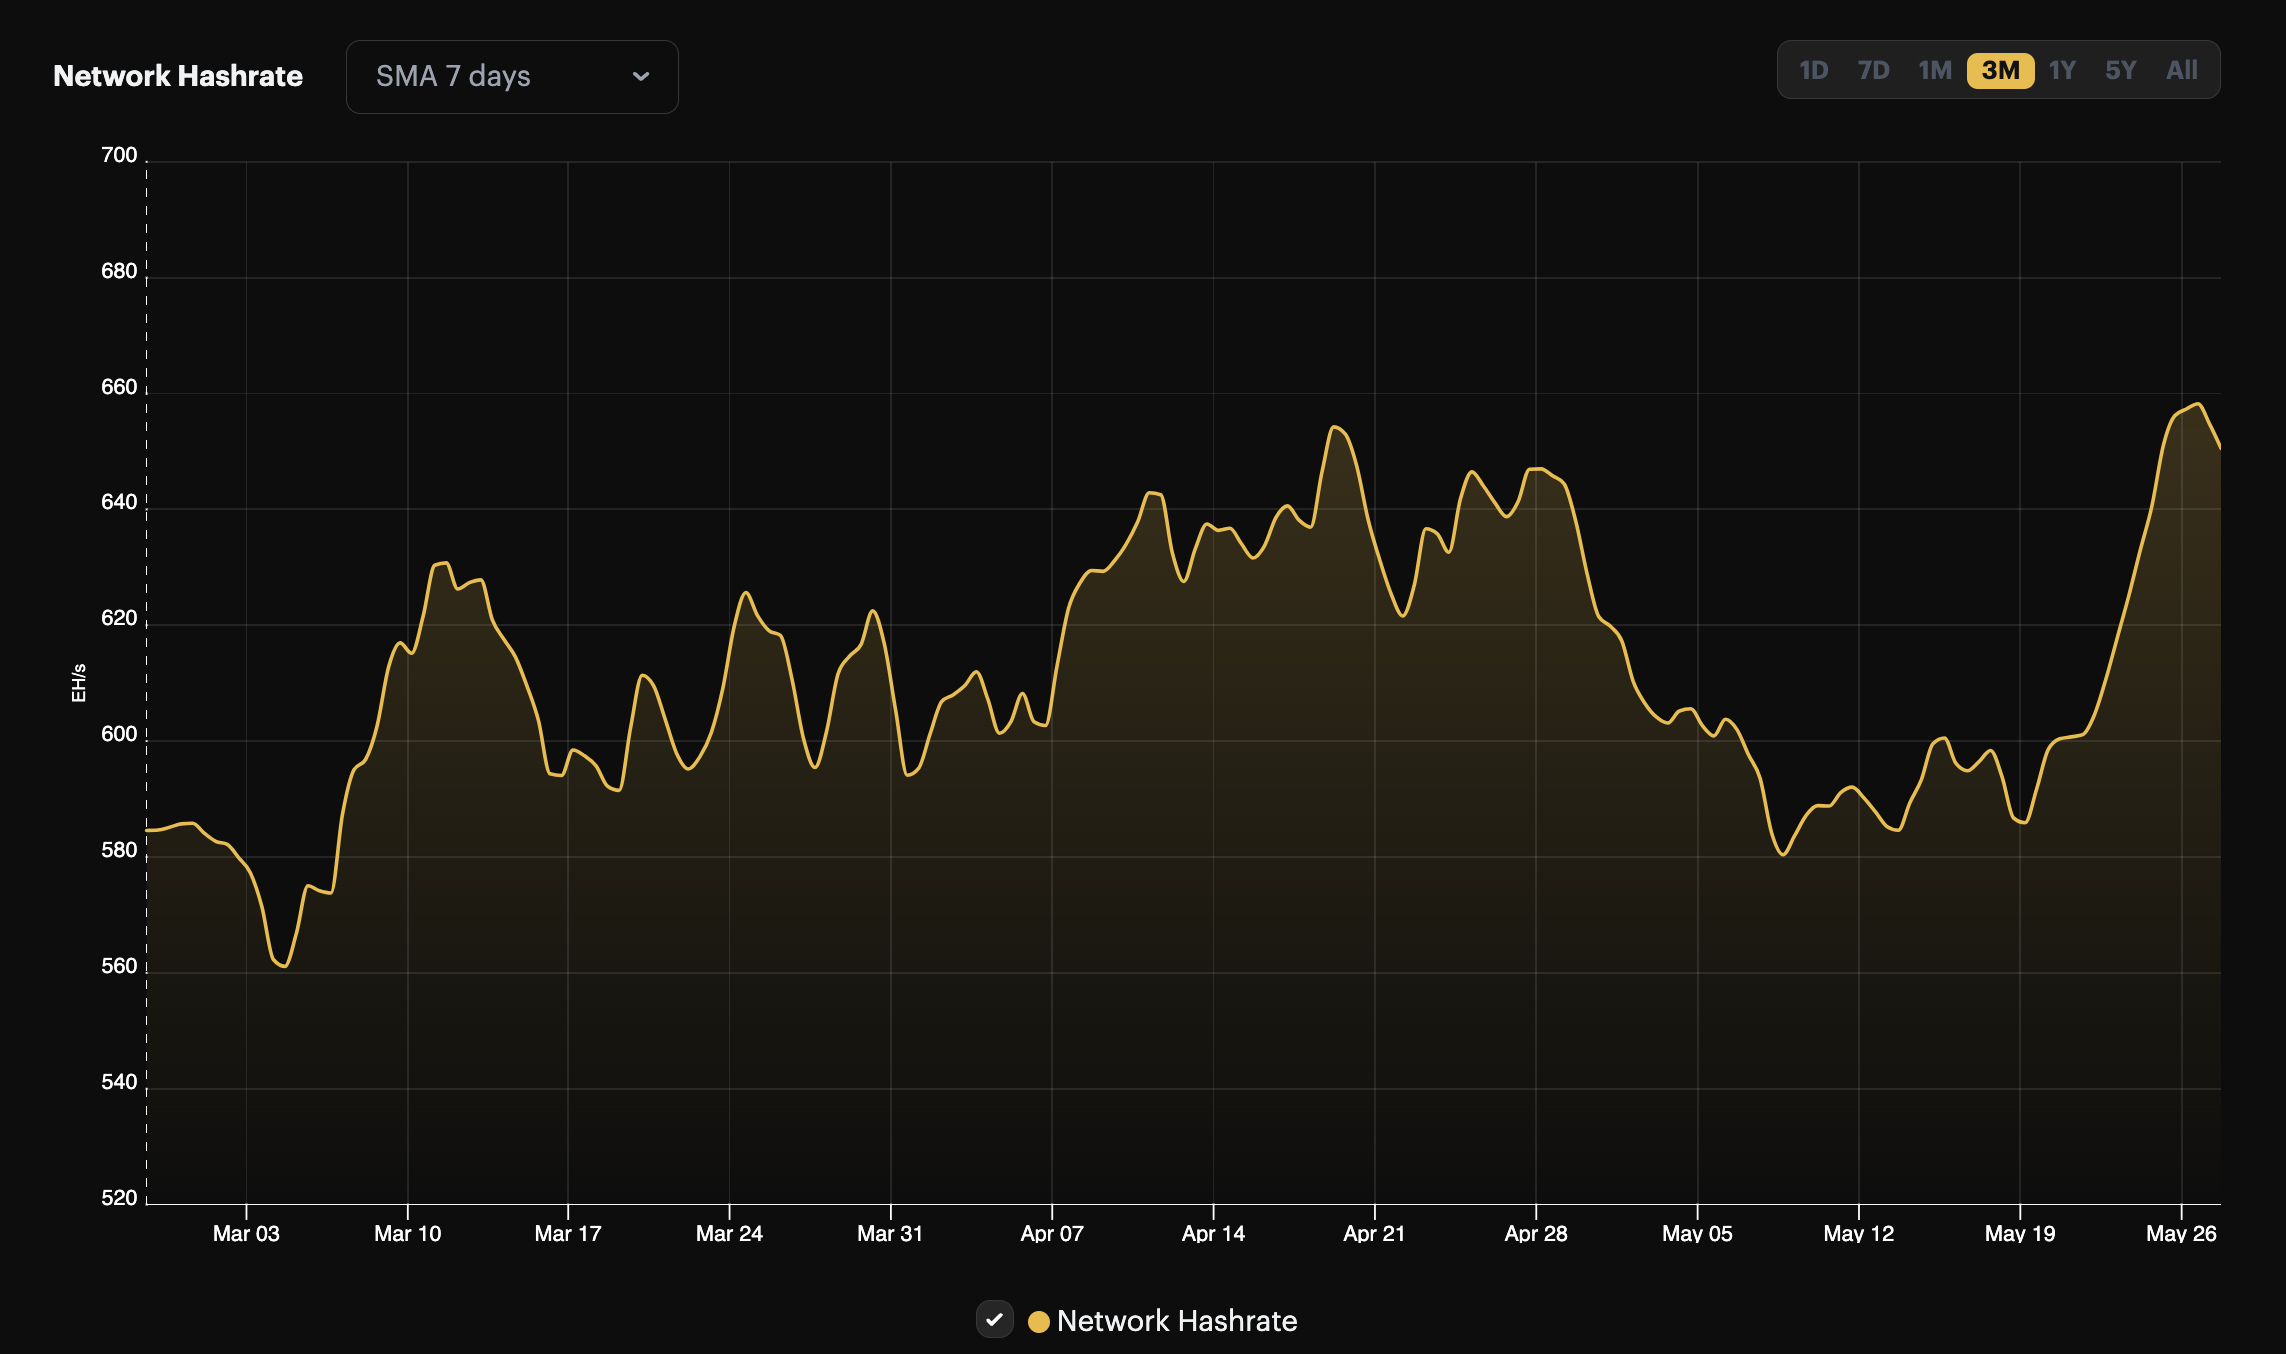Click the Network Hashrate chart title
This screenshot has width=2286, height=1354.
point(178,76)
